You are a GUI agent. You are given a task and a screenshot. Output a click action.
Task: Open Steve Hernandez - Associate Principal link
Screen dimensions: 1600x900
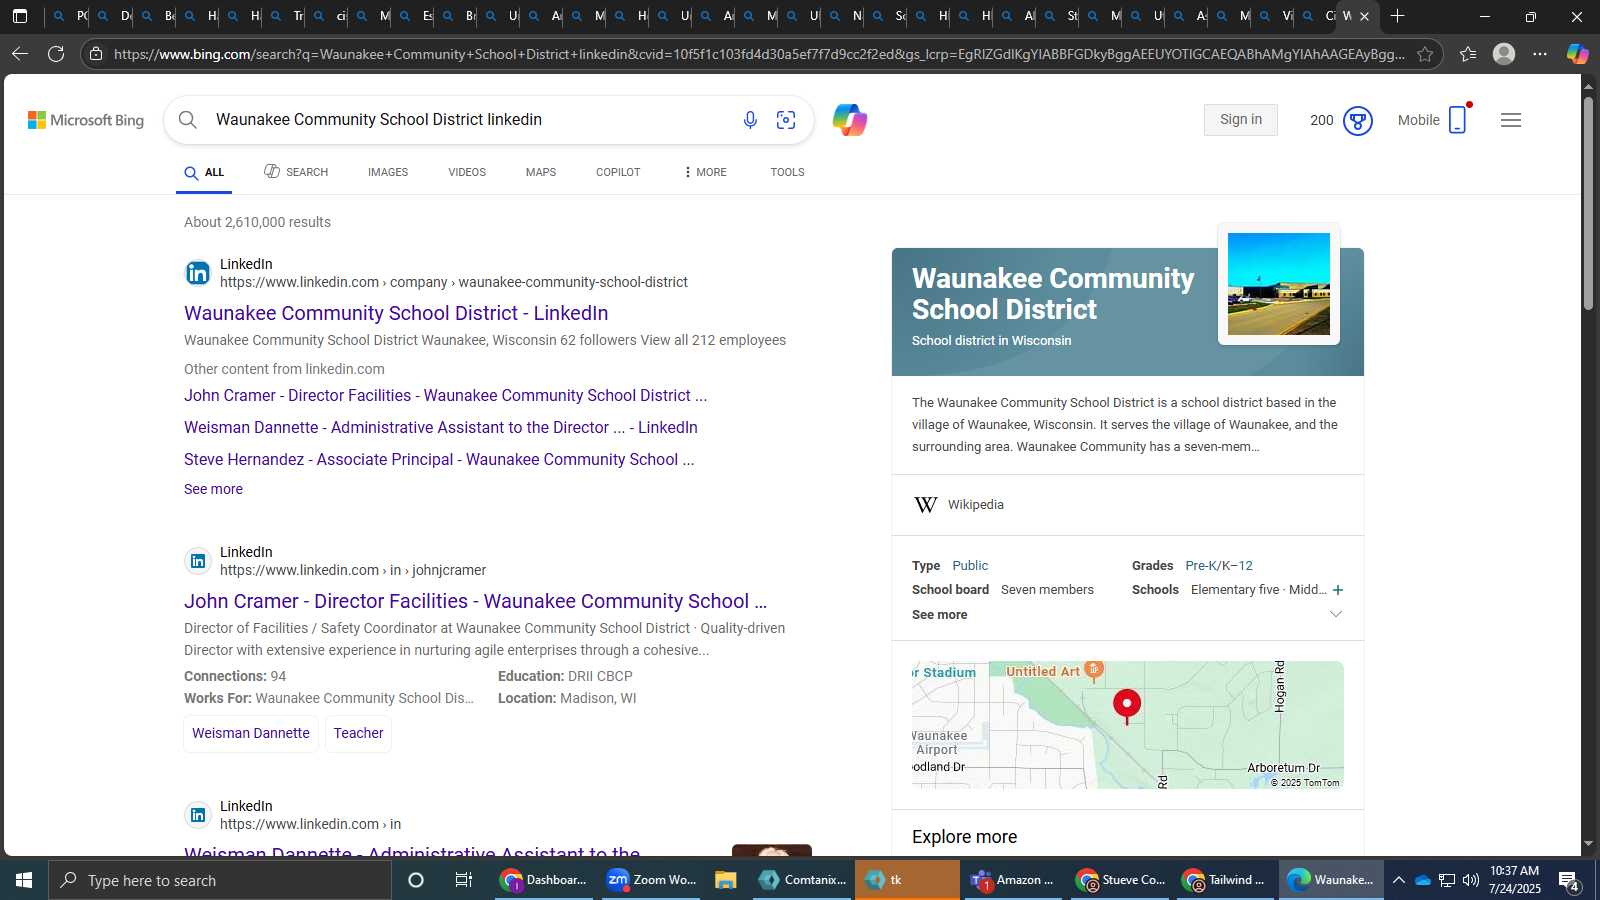[x=439, y=460]
